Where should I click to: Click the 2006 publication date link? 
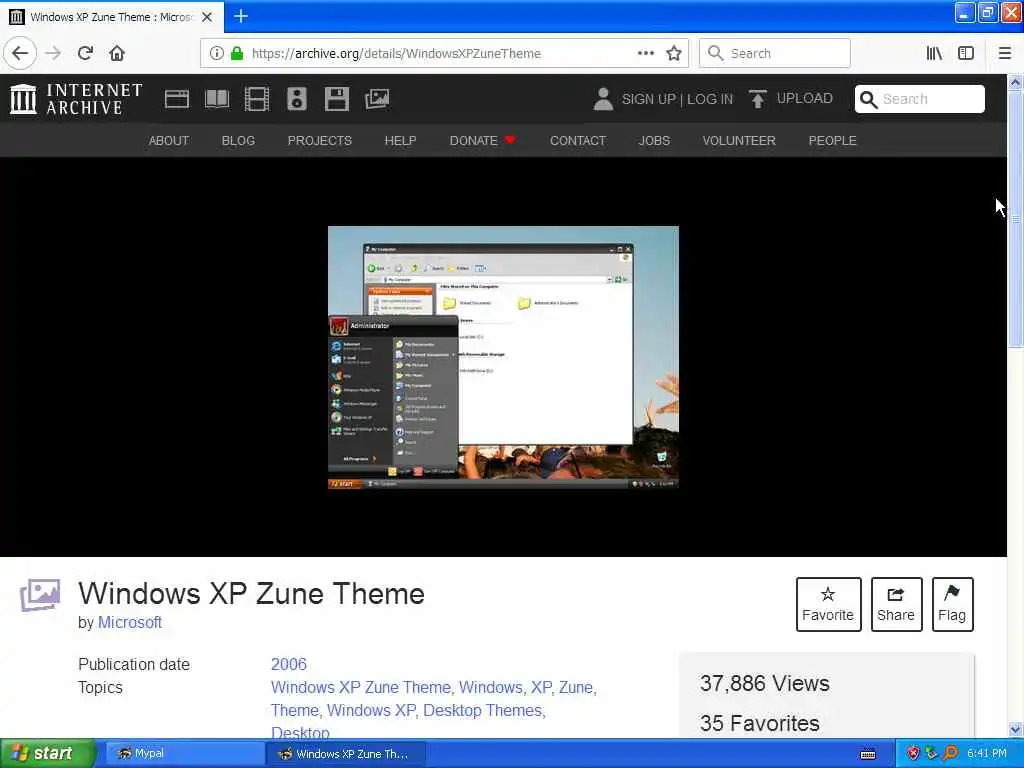[289, 664]
